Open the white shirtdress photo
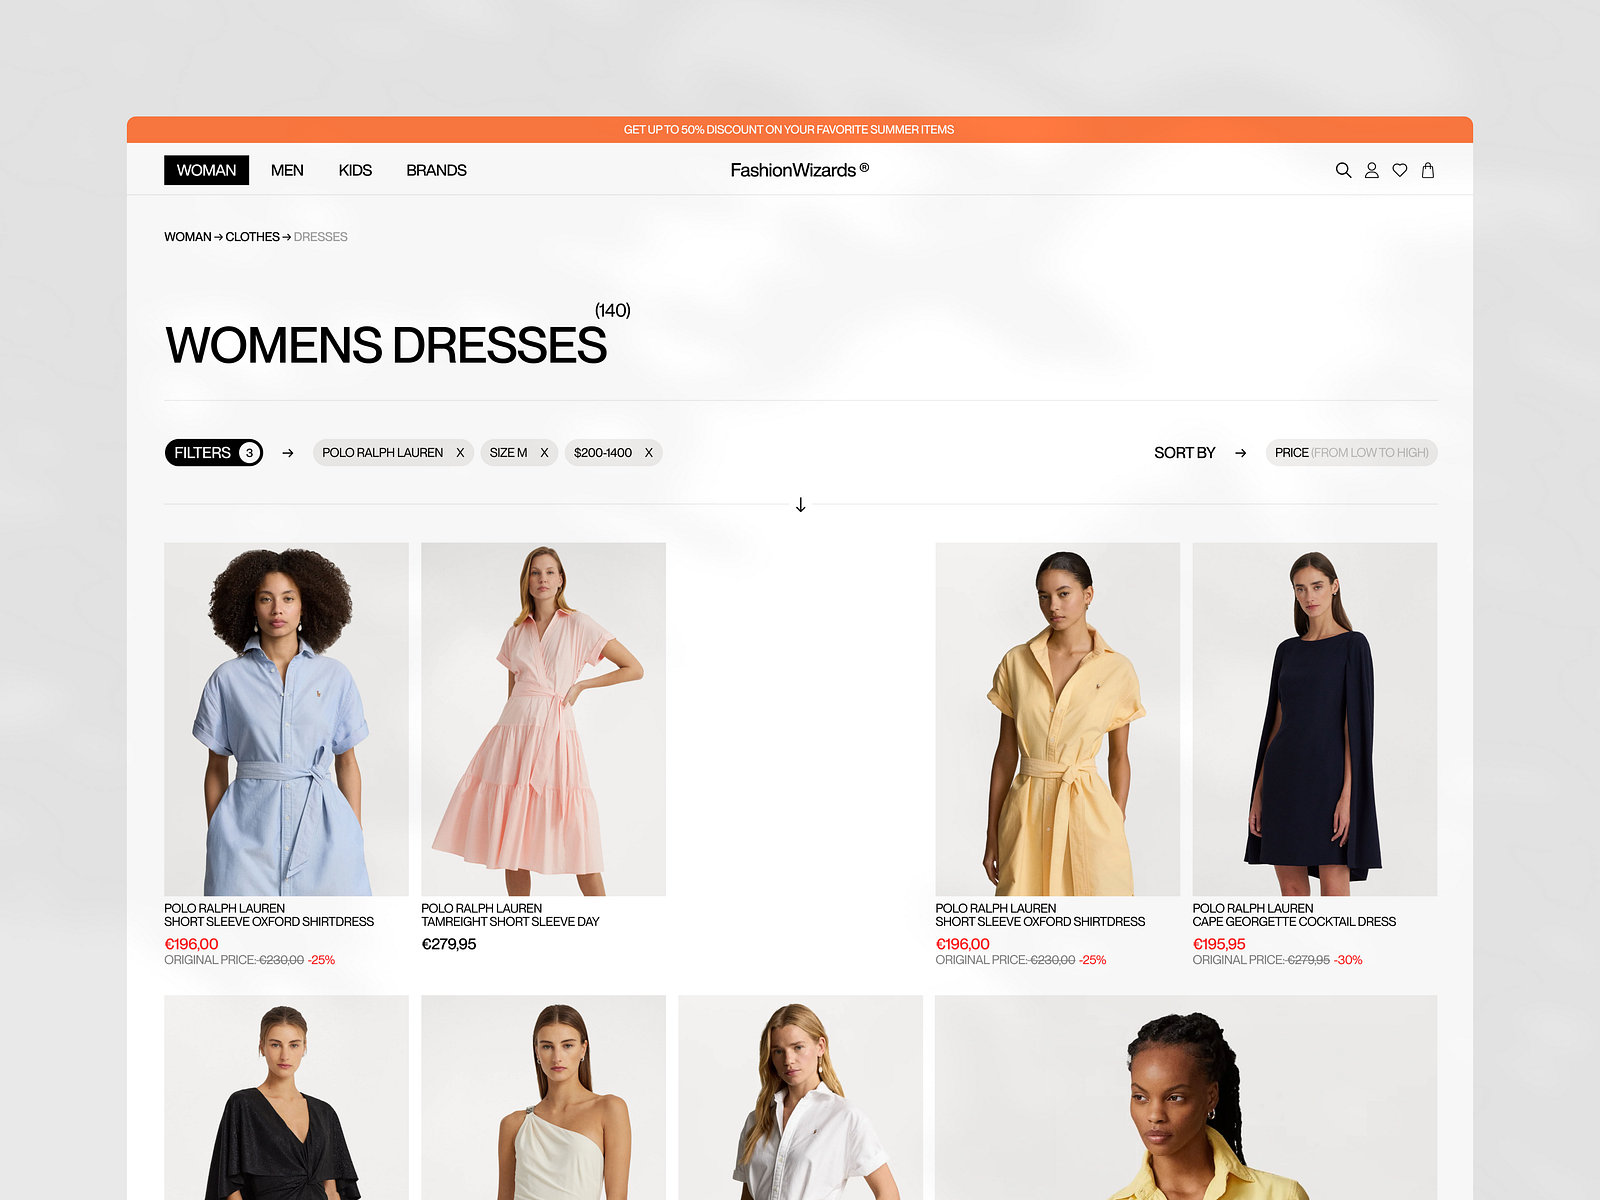 [800, 1097]
